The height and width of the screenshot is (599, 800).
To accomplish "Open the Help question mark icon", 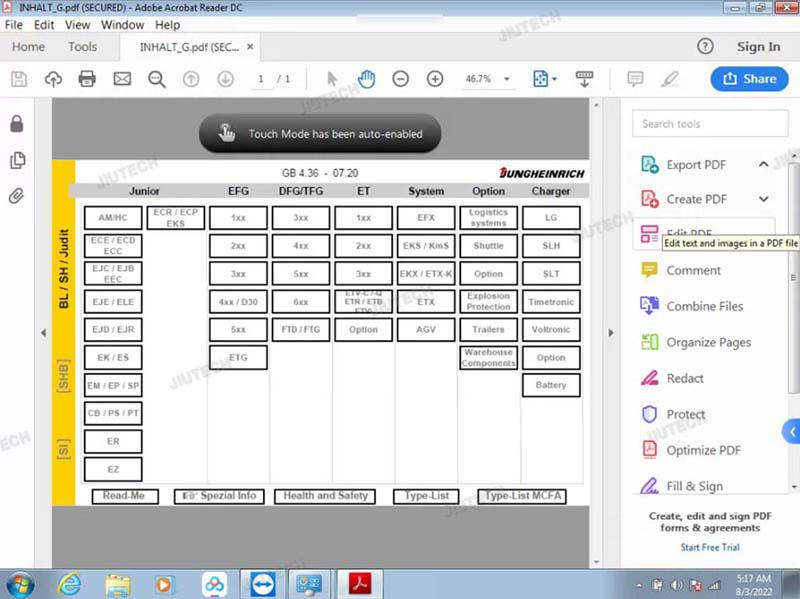I will tap(705, 46).
